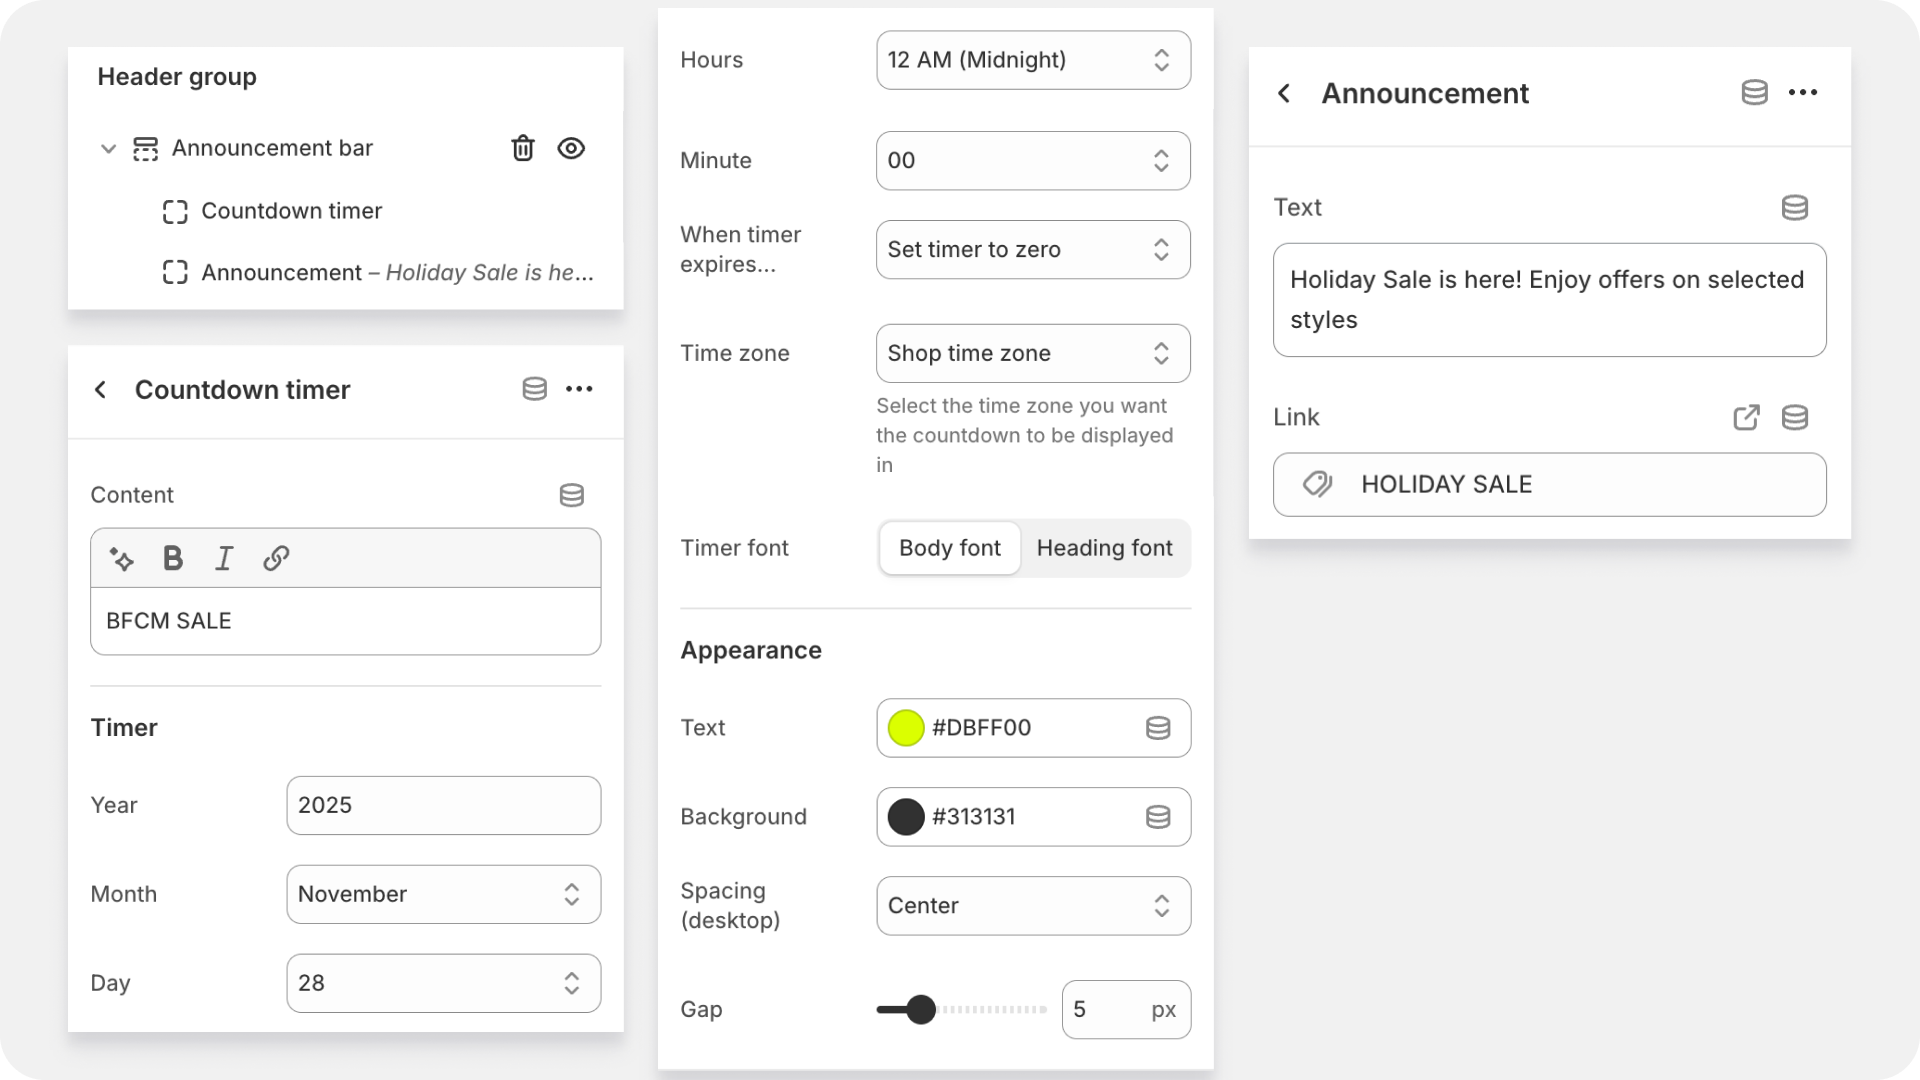The width and height of the screenshot is (1920, 1080).
Task: Insert a link in Content editor
Action: 276,558
